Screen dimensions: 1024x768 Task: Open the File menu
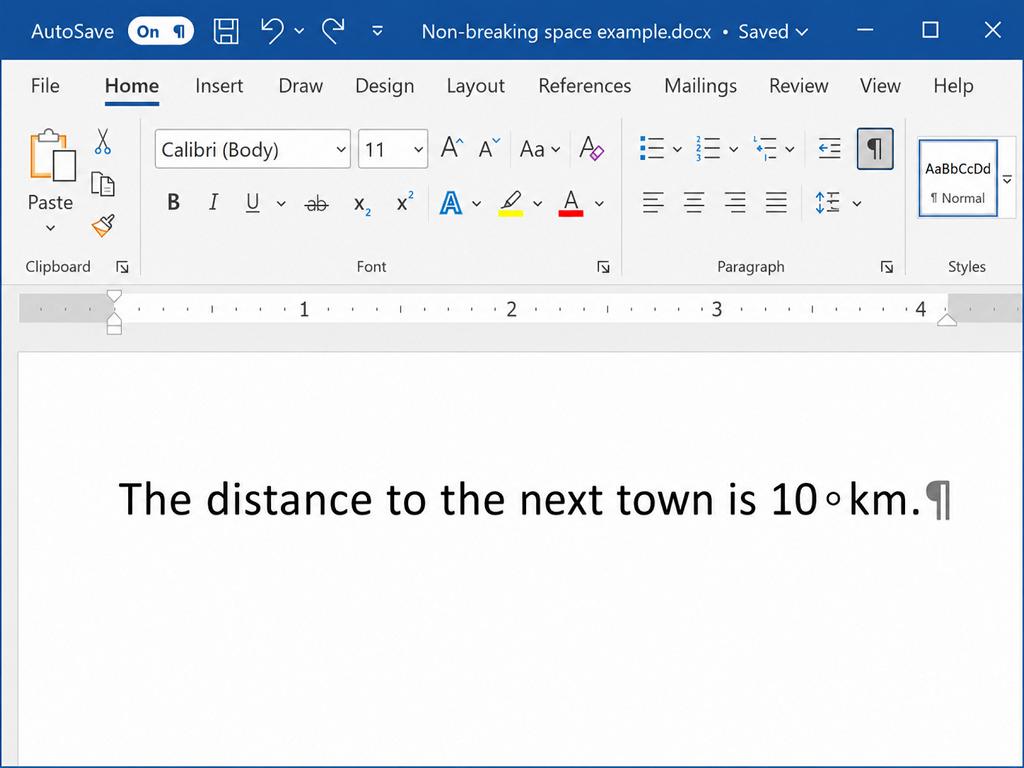[45, 86]
